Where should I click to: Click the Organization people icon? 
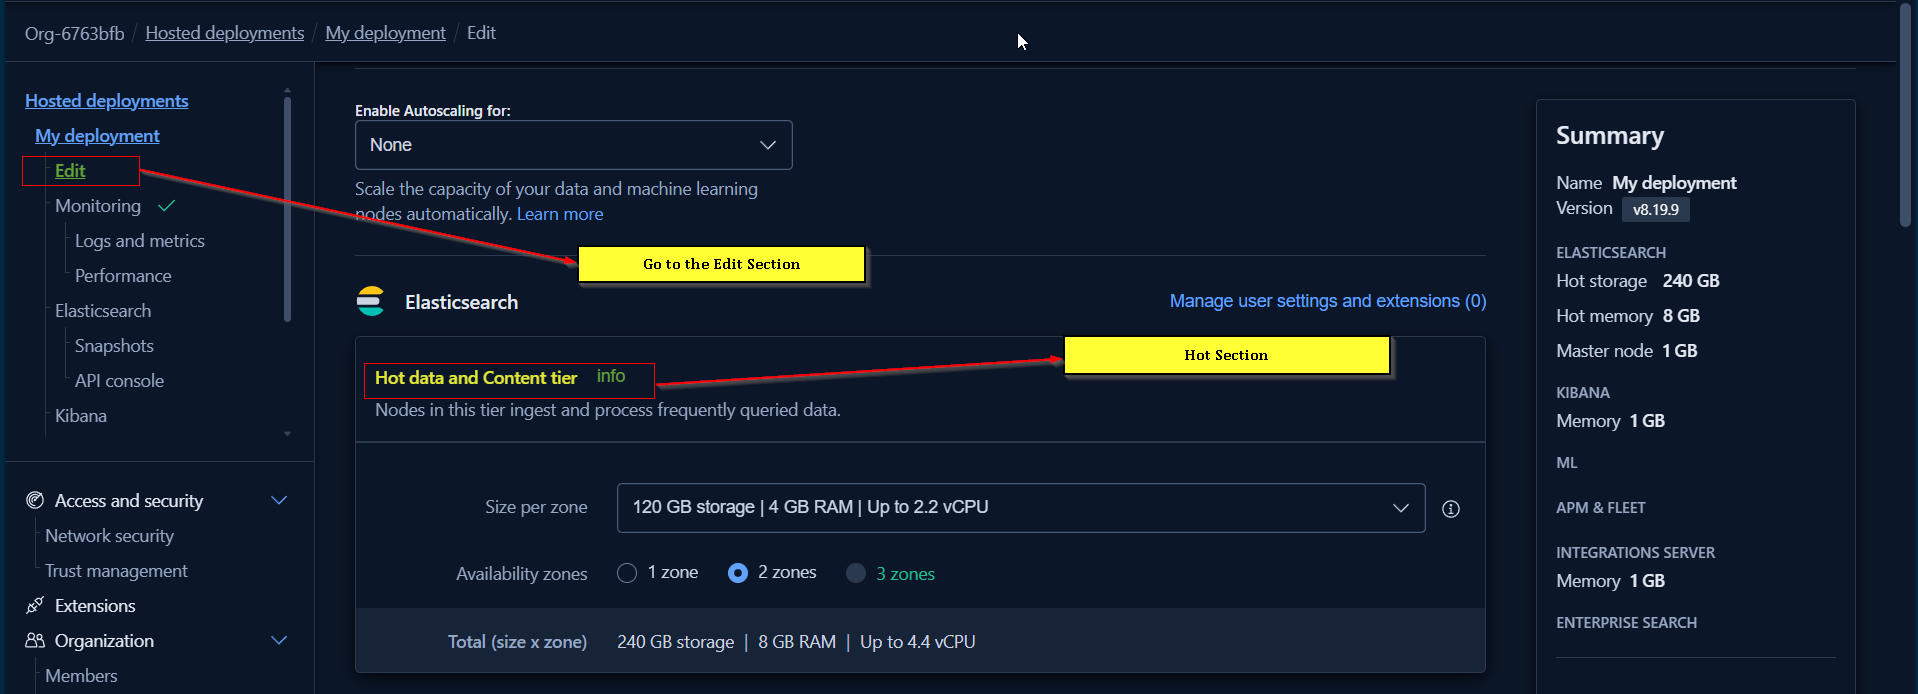(35, 640)
